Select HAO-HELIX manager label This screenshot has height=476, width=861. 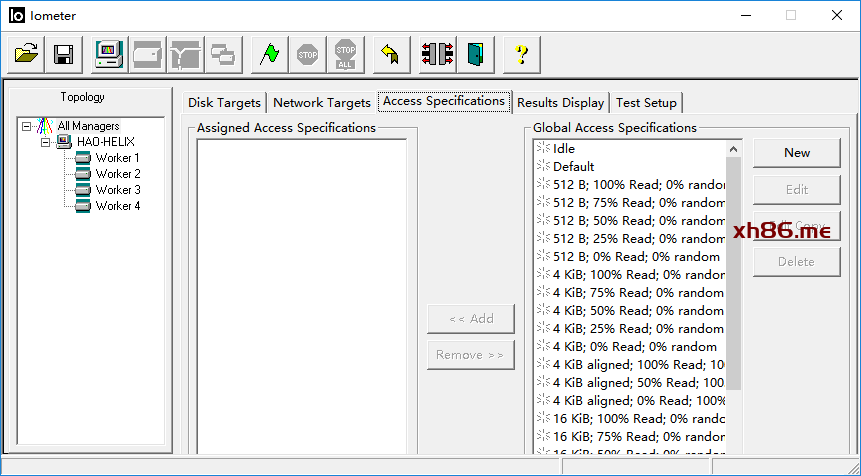[x=105, y=142]
